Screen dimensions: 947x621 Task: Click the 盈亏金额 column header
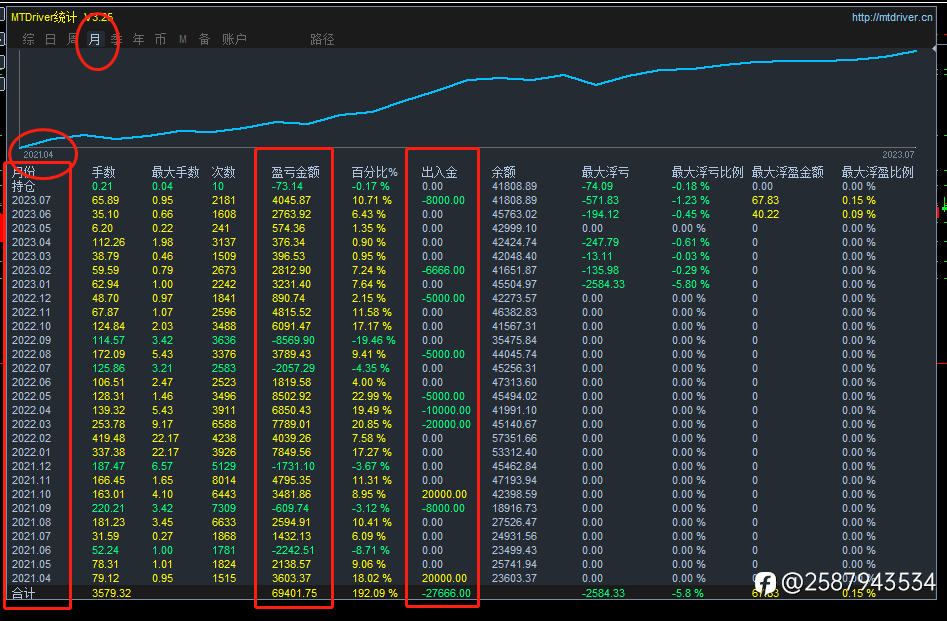tap(295, 172)
